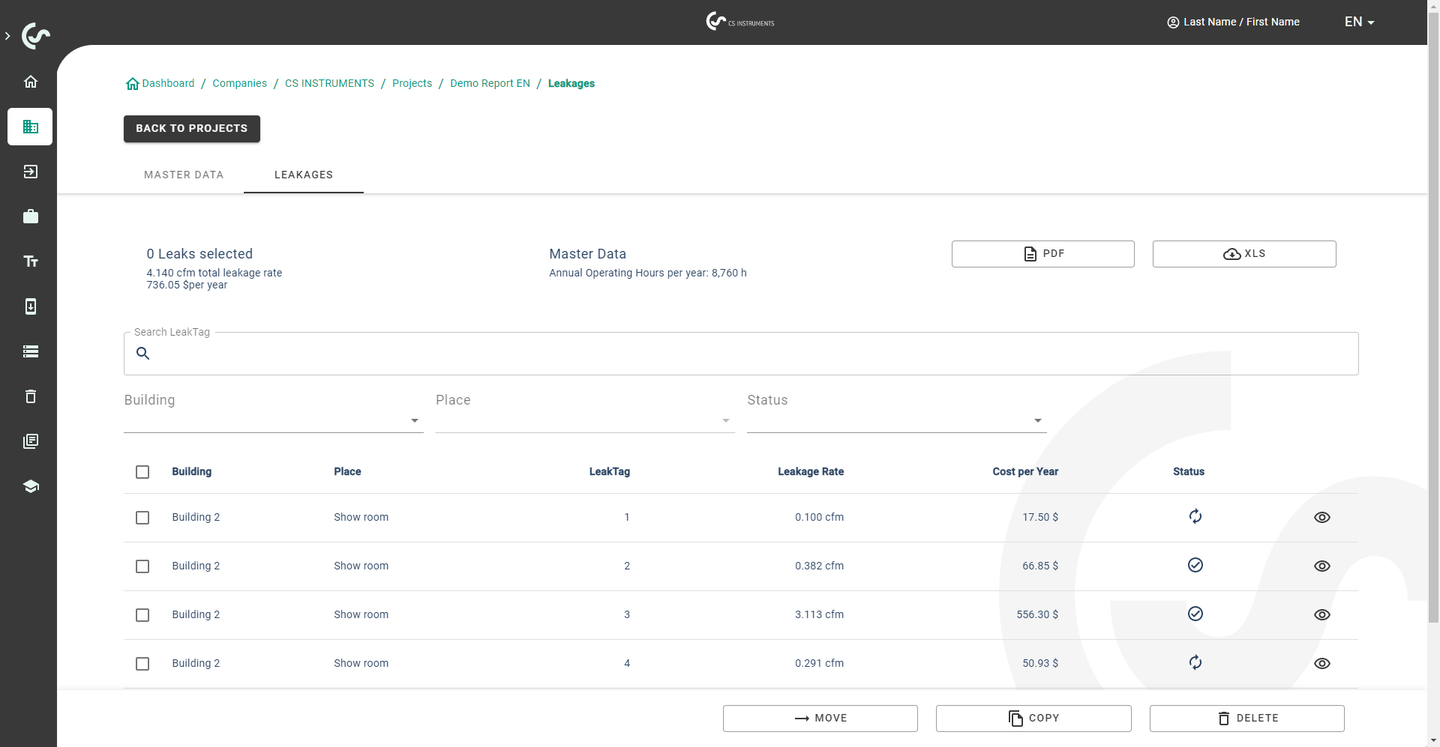
Task: Select the LEAKAGES tab
Action: 303,174
